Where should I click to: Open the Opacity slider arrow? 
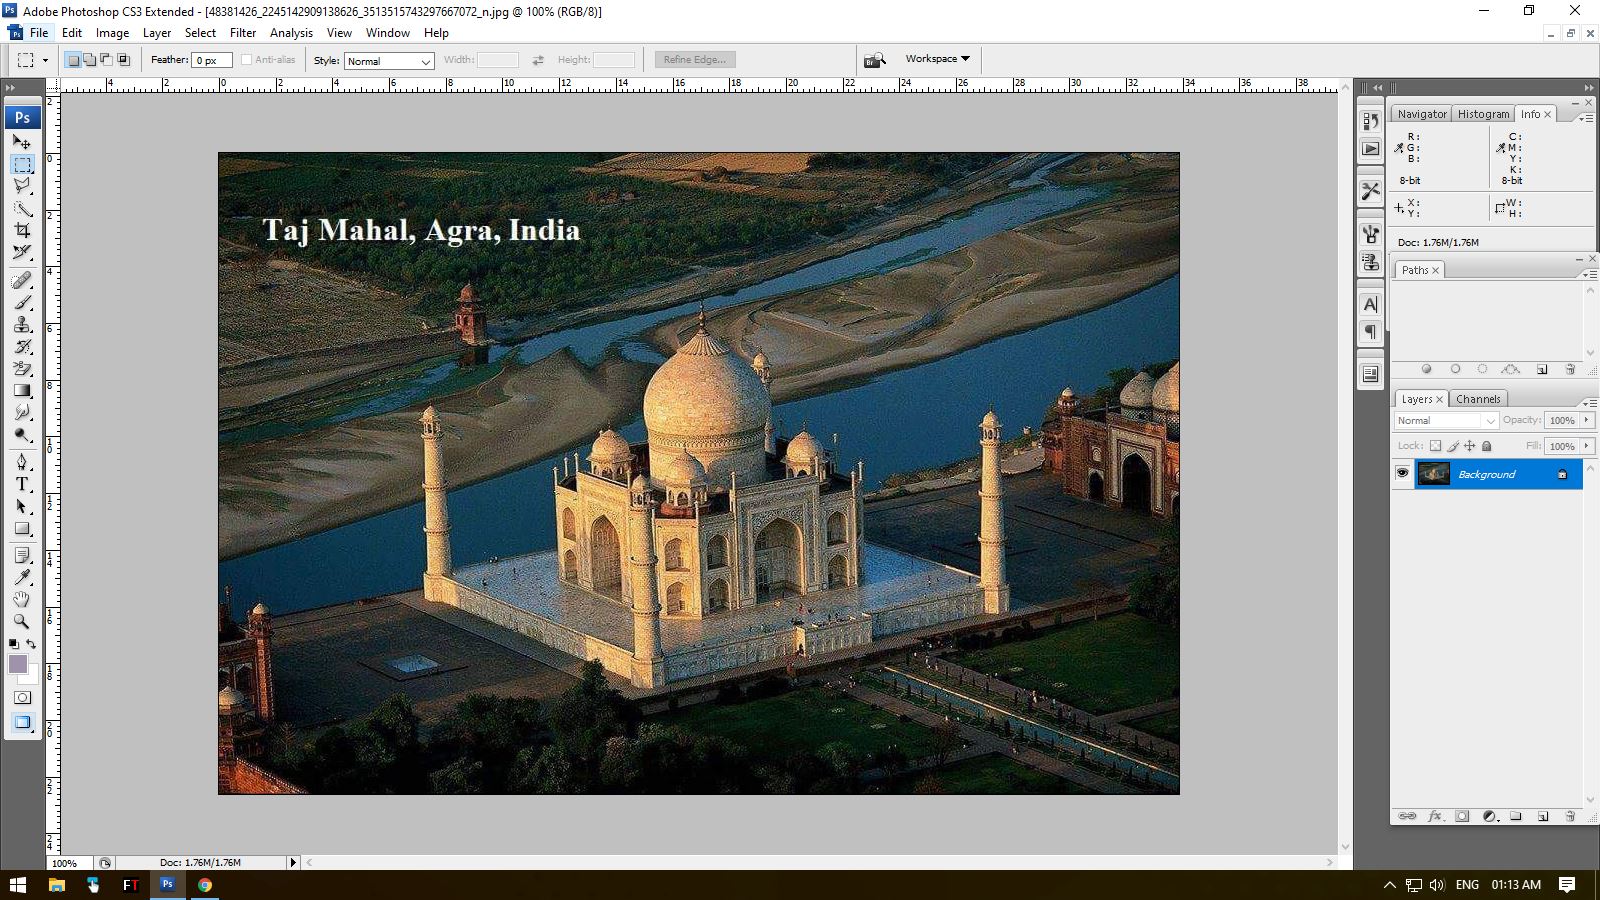pos(1587,420)
